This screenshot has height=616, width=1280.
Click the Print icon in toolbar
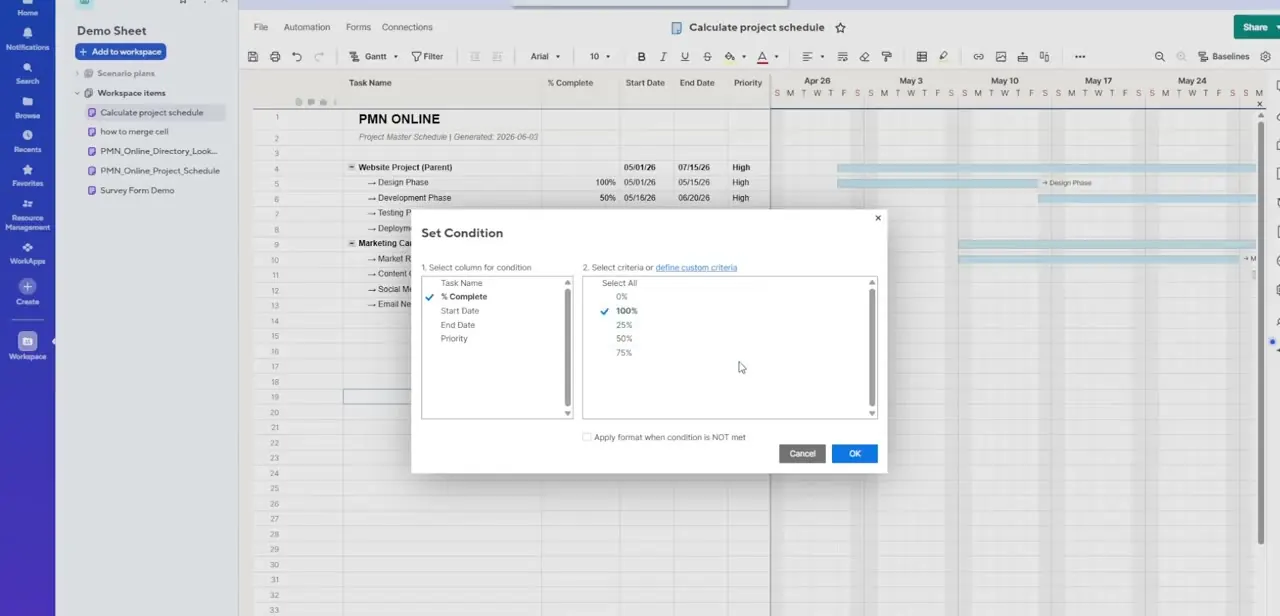point(275,57)
